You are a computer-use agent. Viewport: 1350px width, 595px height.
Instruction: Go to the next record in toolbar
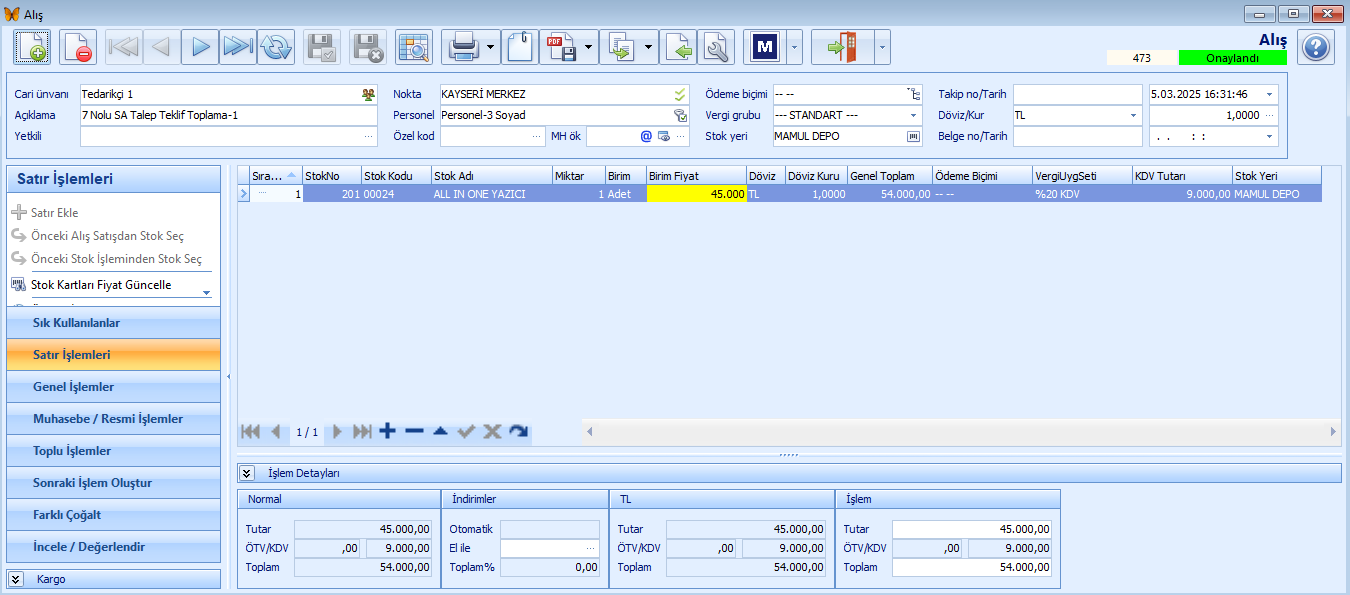[x=200, y=47]
